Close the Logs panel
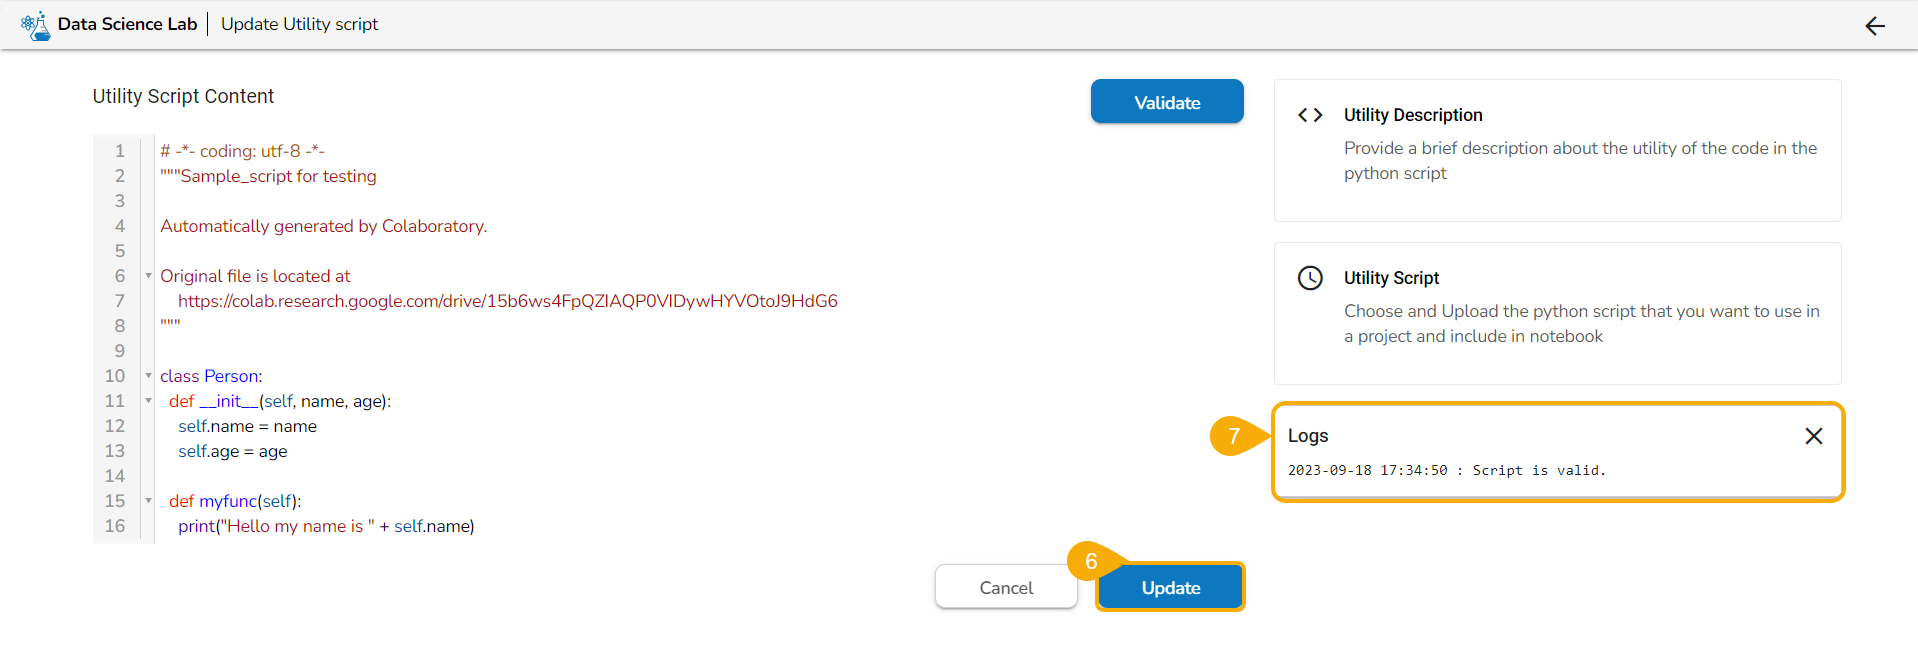Image resolution: width=1918 pixels, height=659 pixels. tap(1813, 436)
